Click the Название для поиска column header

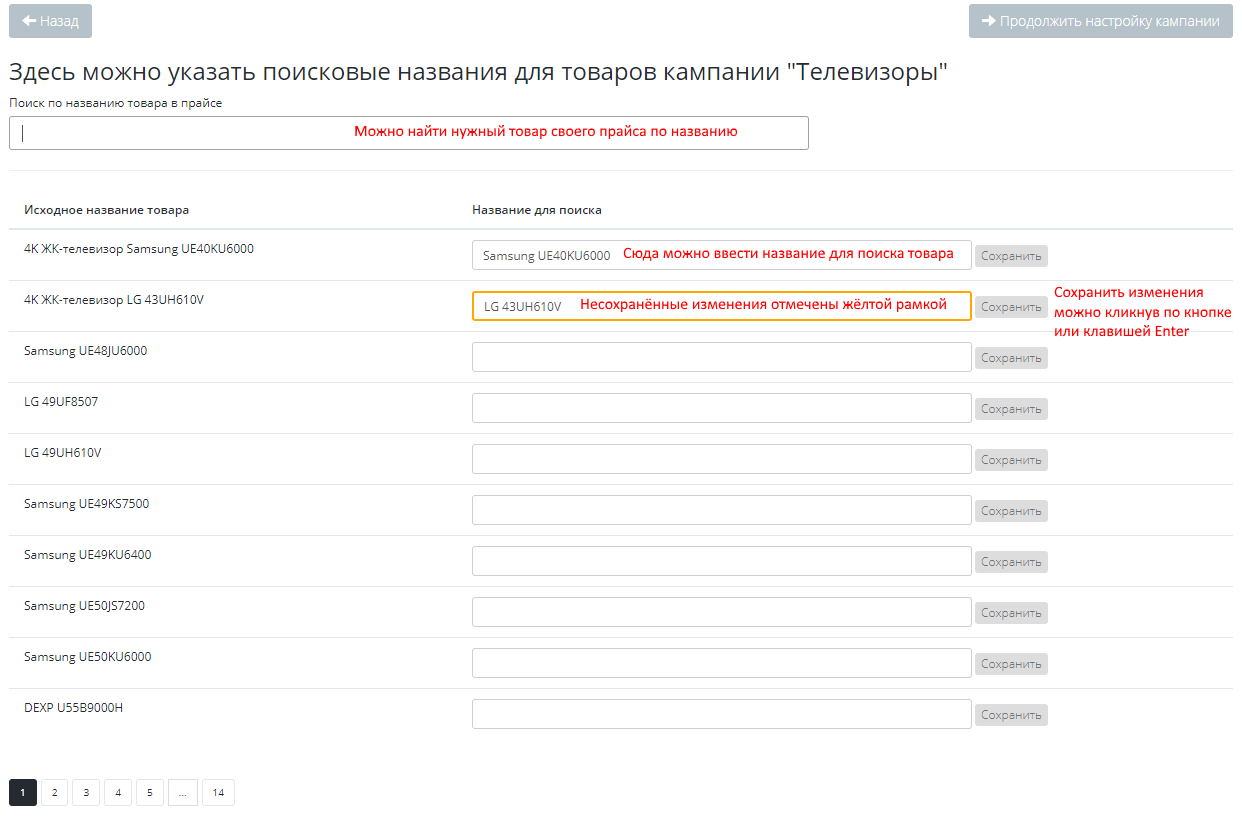point(537,210)
